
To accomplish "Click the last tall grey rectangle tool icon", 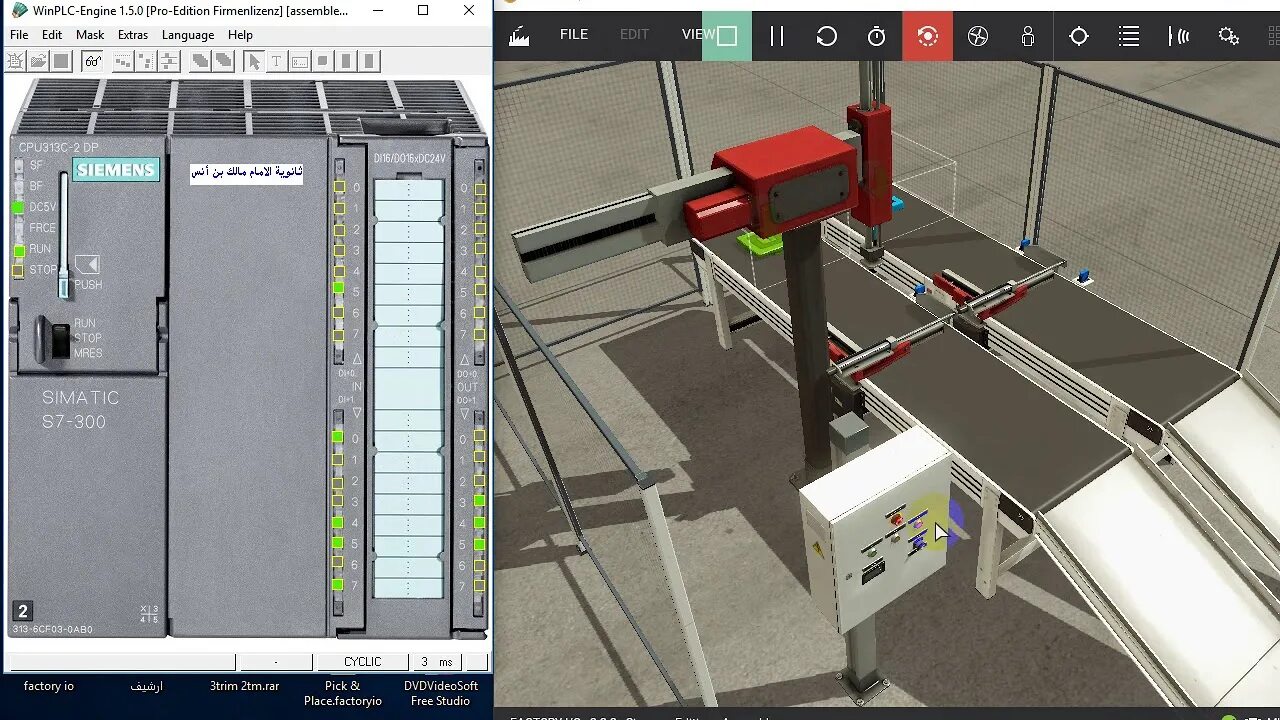I will coord(369,61).
